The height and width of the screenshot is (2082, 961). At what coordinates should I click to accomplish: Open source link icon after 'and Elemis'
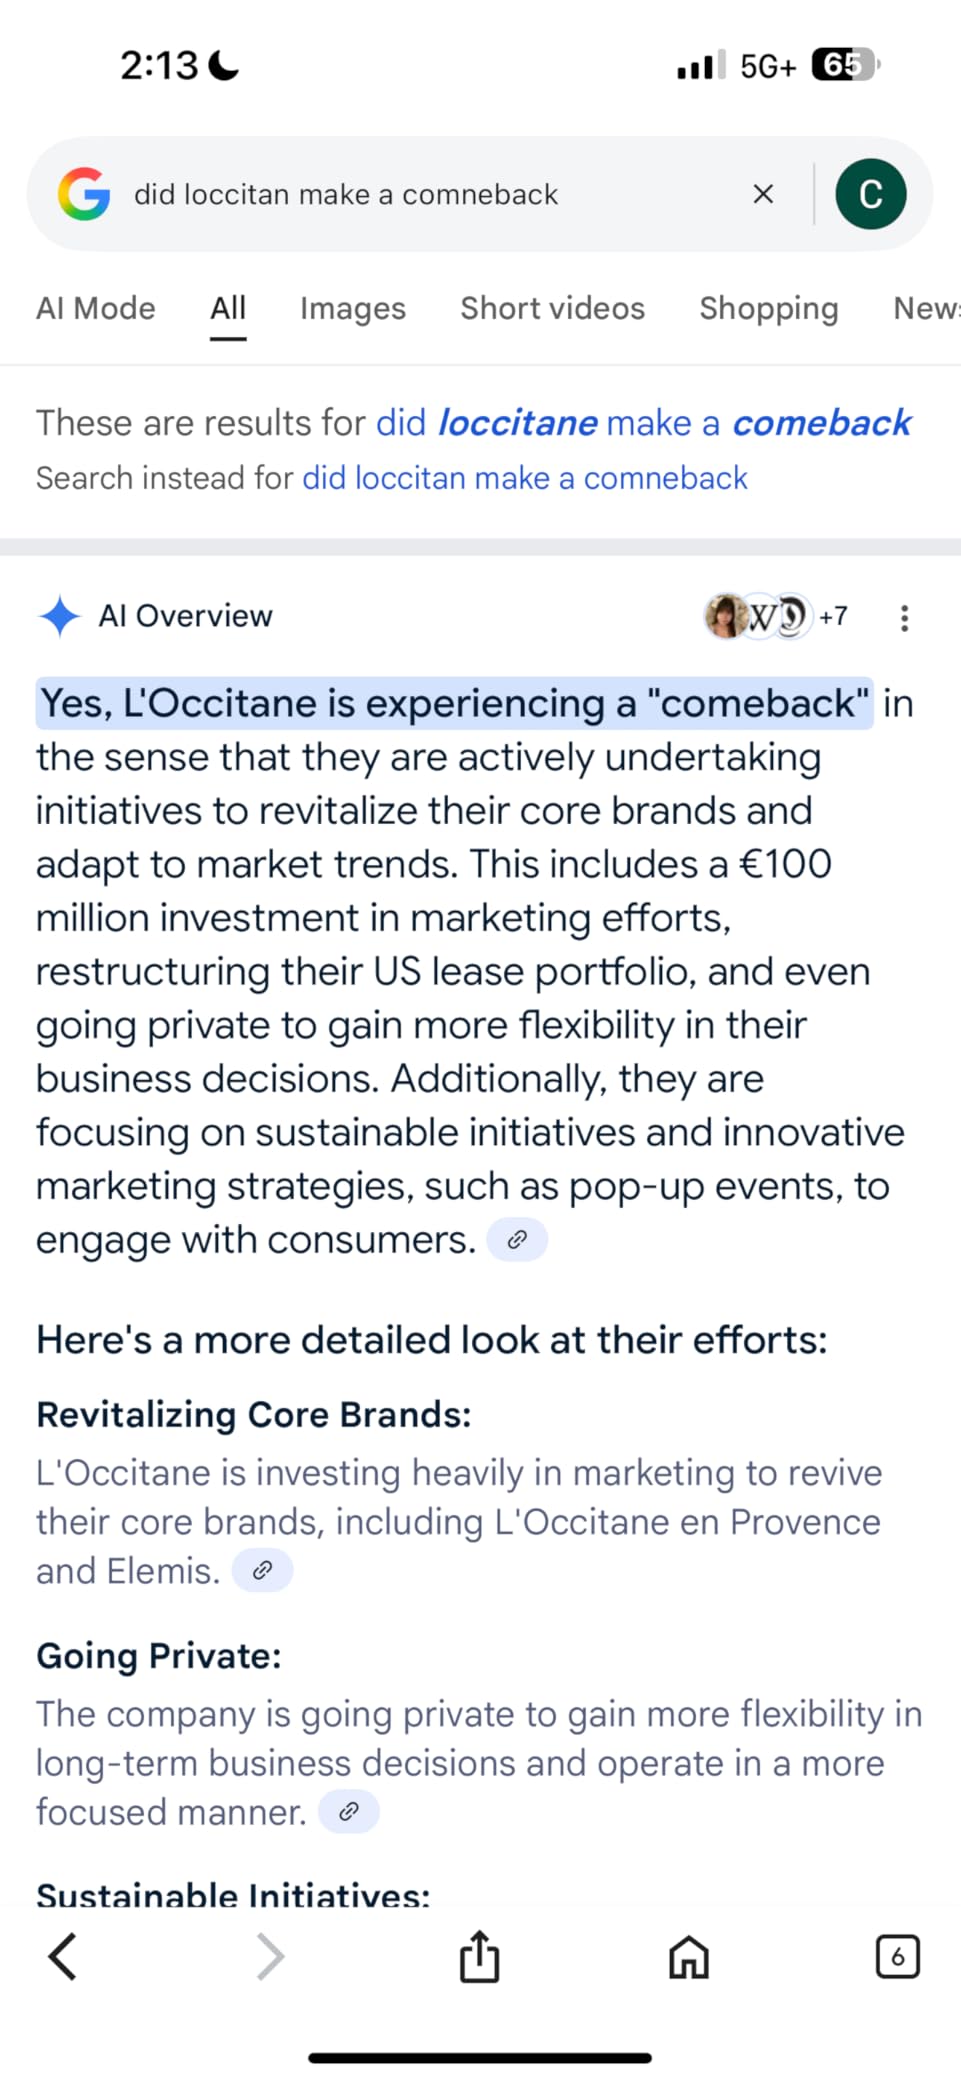point(262,1570)
